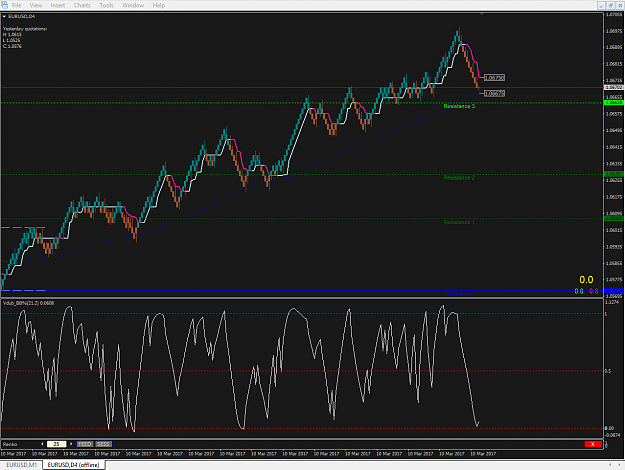Select the EURUSD,D4 (offline) chart tab
The width and height of the screenshot is (625, 470).
73,465
